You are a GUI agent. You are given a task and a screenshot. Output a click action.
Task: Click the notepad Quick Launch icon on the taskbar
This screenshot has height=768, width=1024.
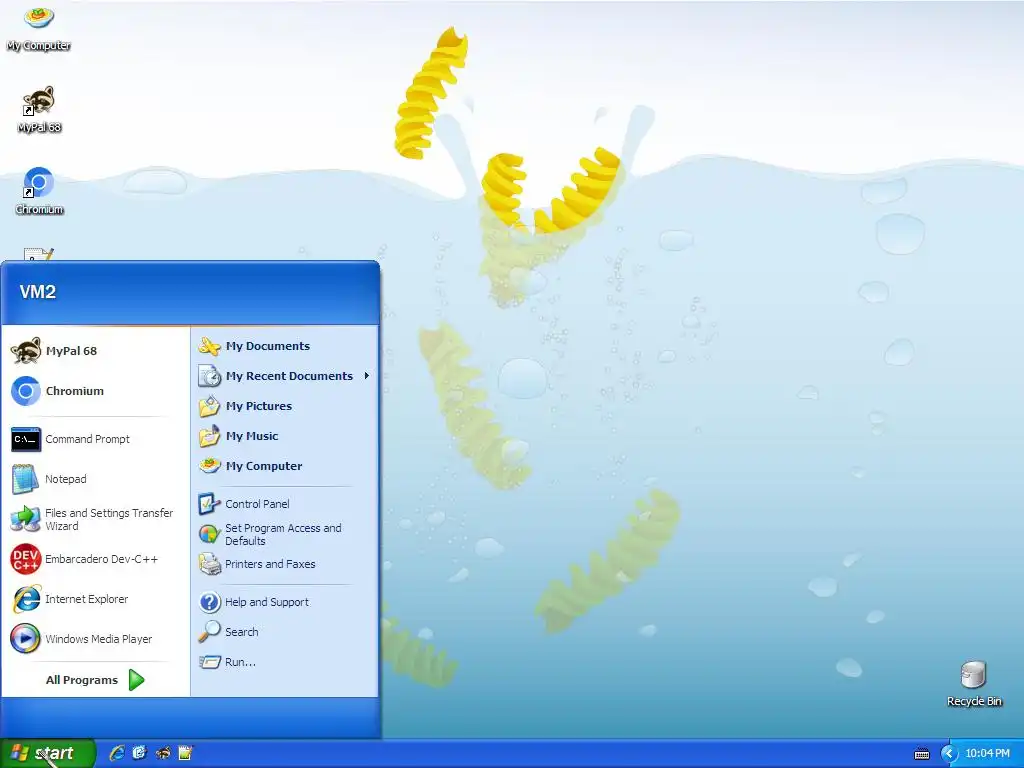[185, 753]
